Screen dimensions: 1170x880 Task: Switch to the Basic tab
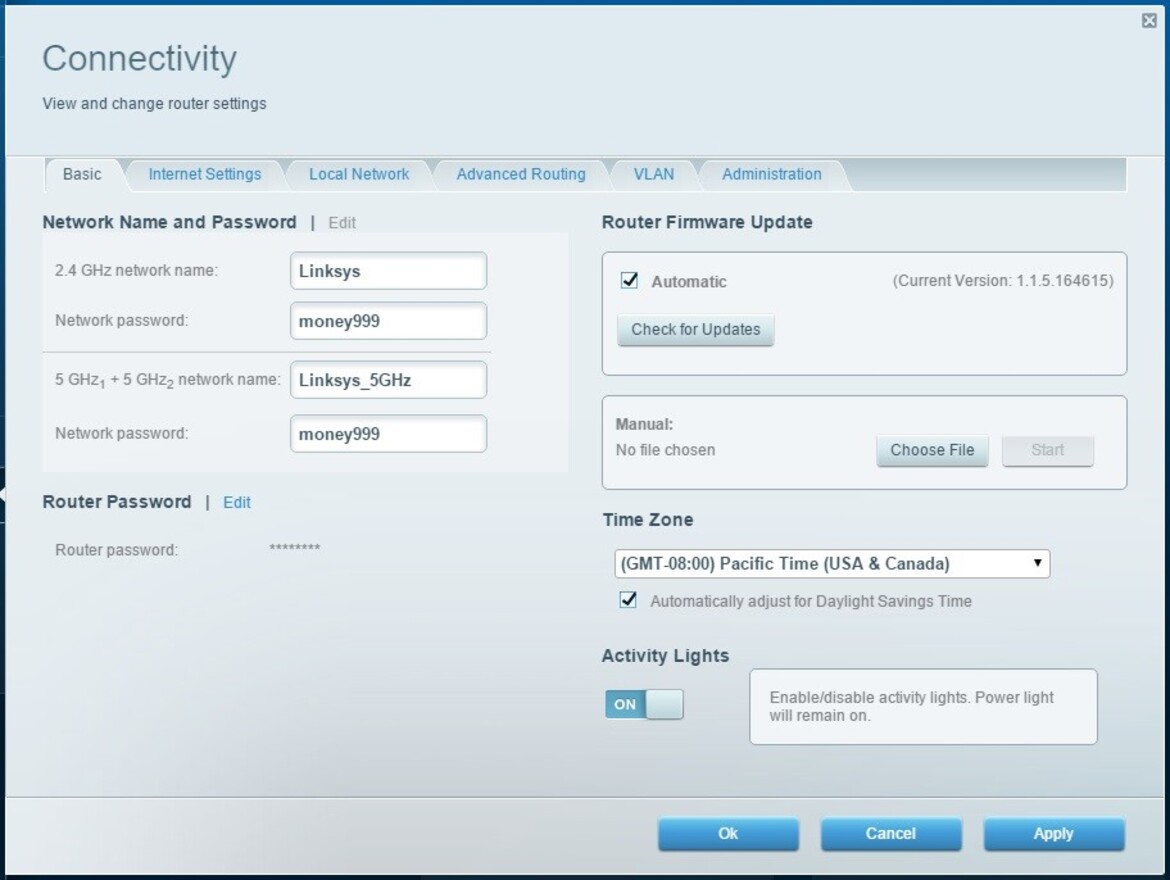pyautogui.click(x=82, y=175)
